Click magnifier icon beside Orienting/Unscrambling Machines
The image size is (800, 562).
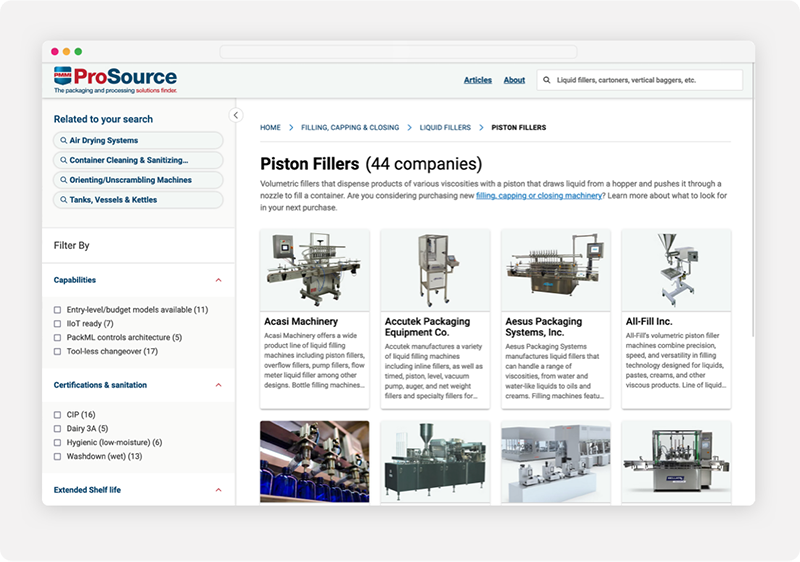pos(64,180)
